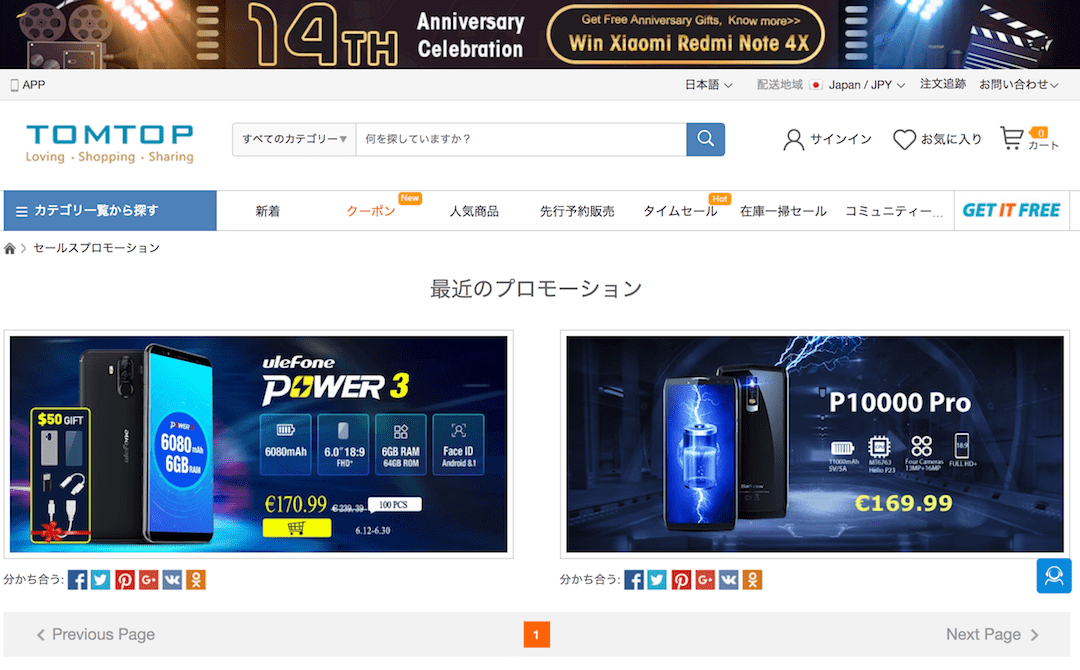Share Power 3 promo on VK

pos(172,580)
